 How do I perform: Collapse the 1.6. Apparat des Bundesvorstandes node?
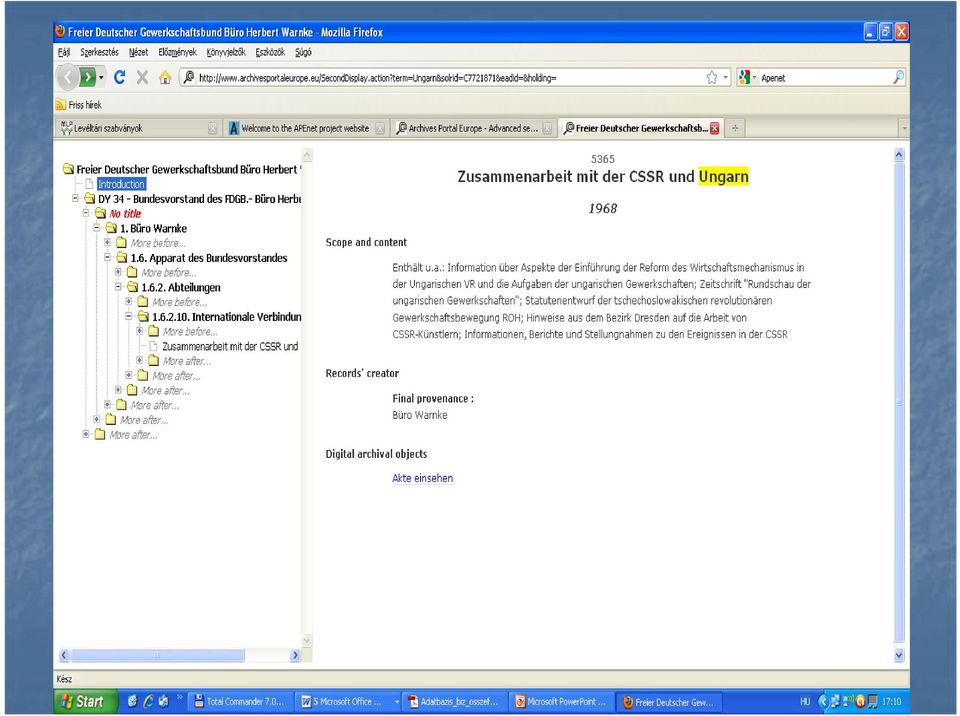[x=108, y=257]
